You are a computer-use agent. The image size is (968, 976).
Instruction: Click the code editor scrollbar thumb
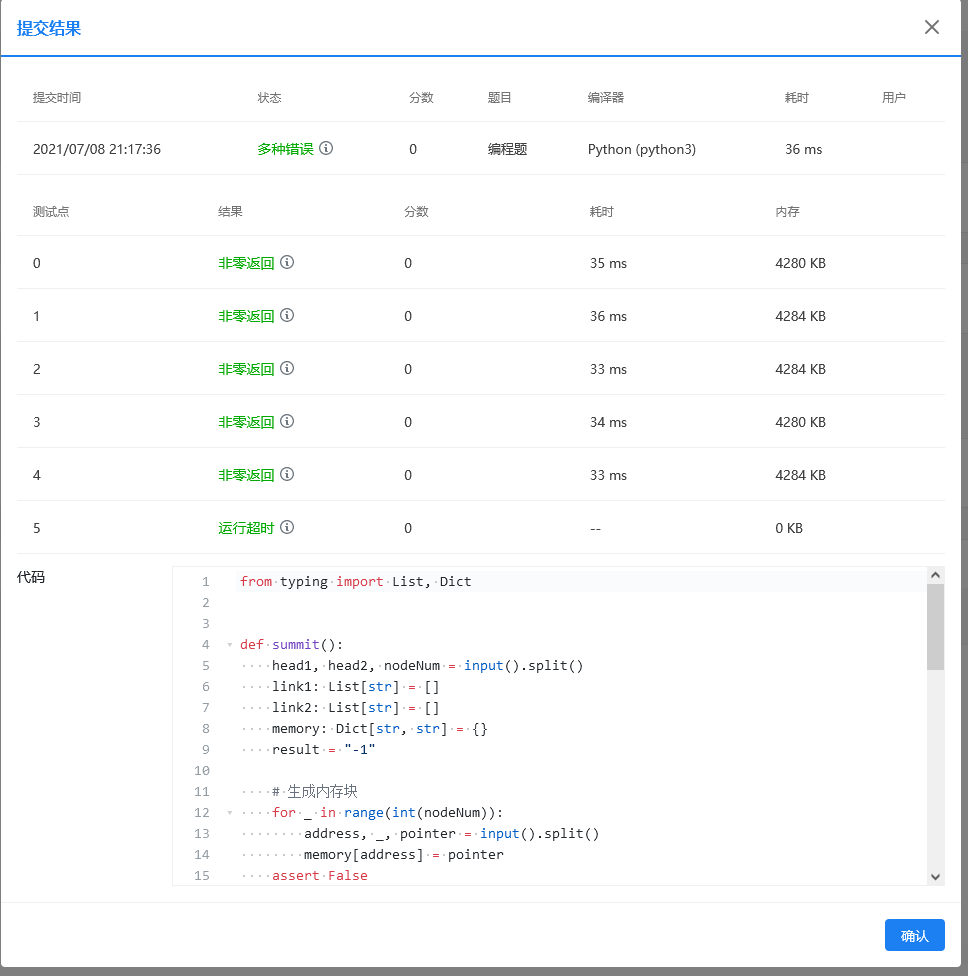click(935, 627)
